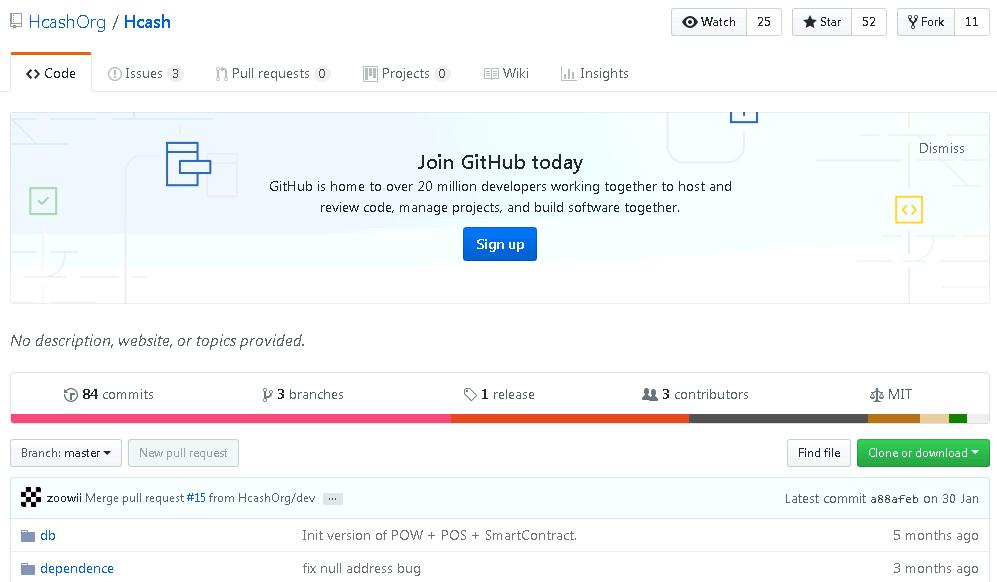The width and height of the screenshot is (997, 582).
Task: Open the Find file button
Action: point(818,453)
